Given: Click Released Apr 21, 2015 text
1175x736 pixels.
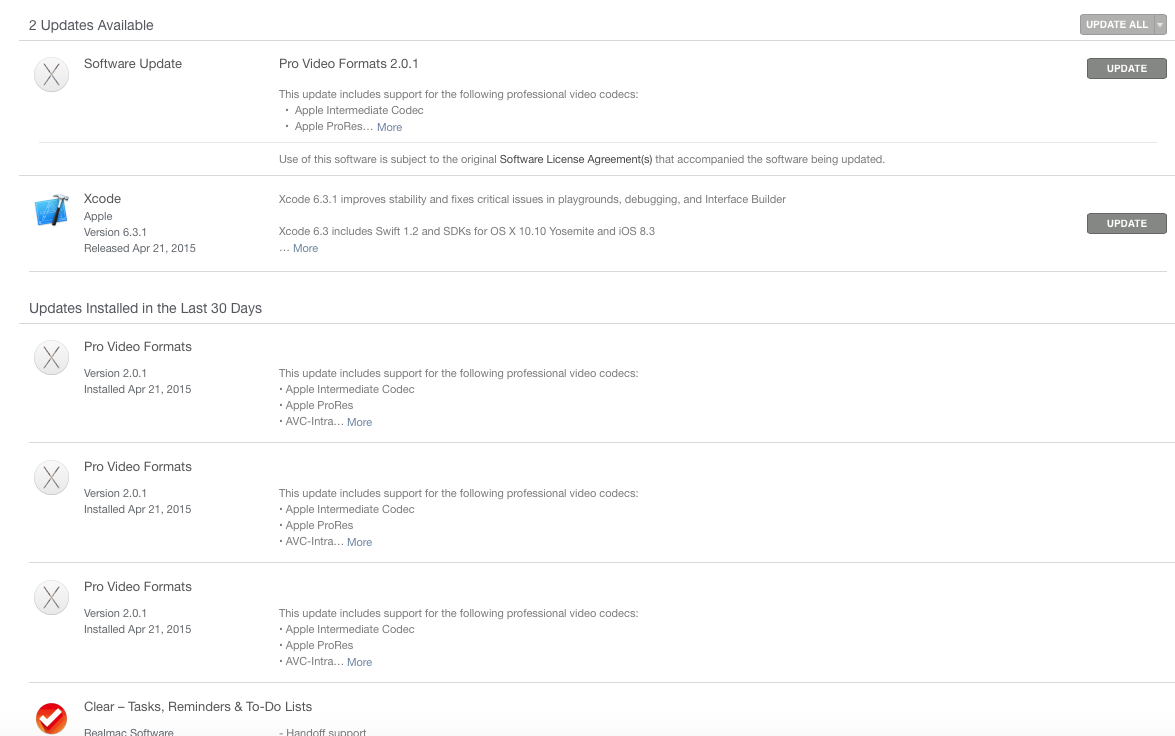Looking at the screenshot, I should pos(139,248).
